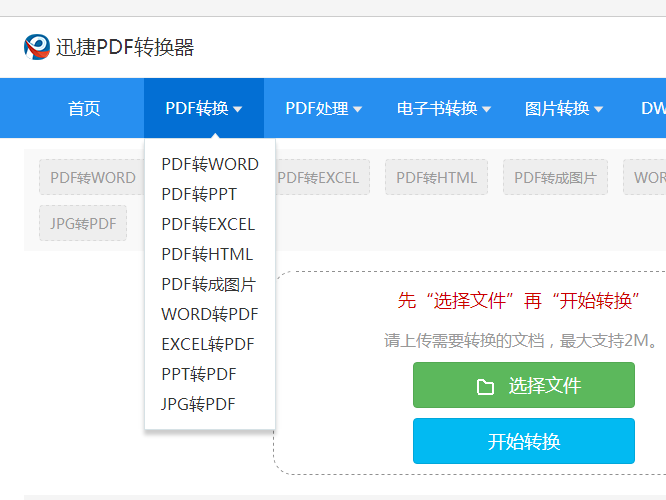Go to the 首页 nav item

[x=84, y=108]
